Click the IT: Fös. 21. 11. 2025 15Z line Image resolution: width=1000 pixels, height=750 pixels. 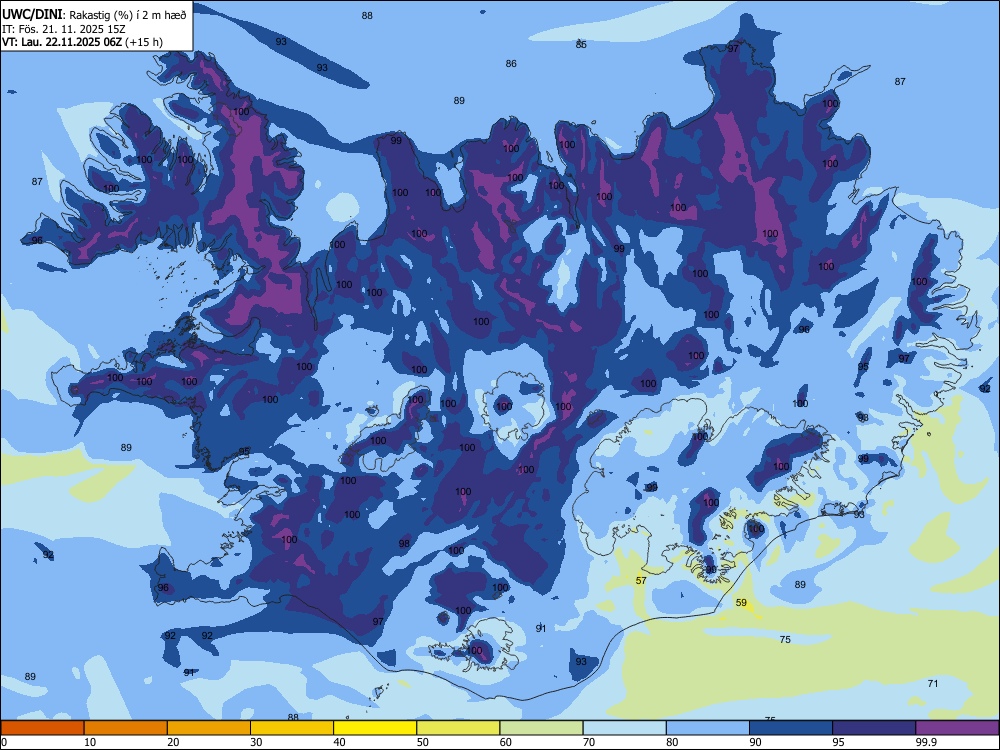(64, 29)
